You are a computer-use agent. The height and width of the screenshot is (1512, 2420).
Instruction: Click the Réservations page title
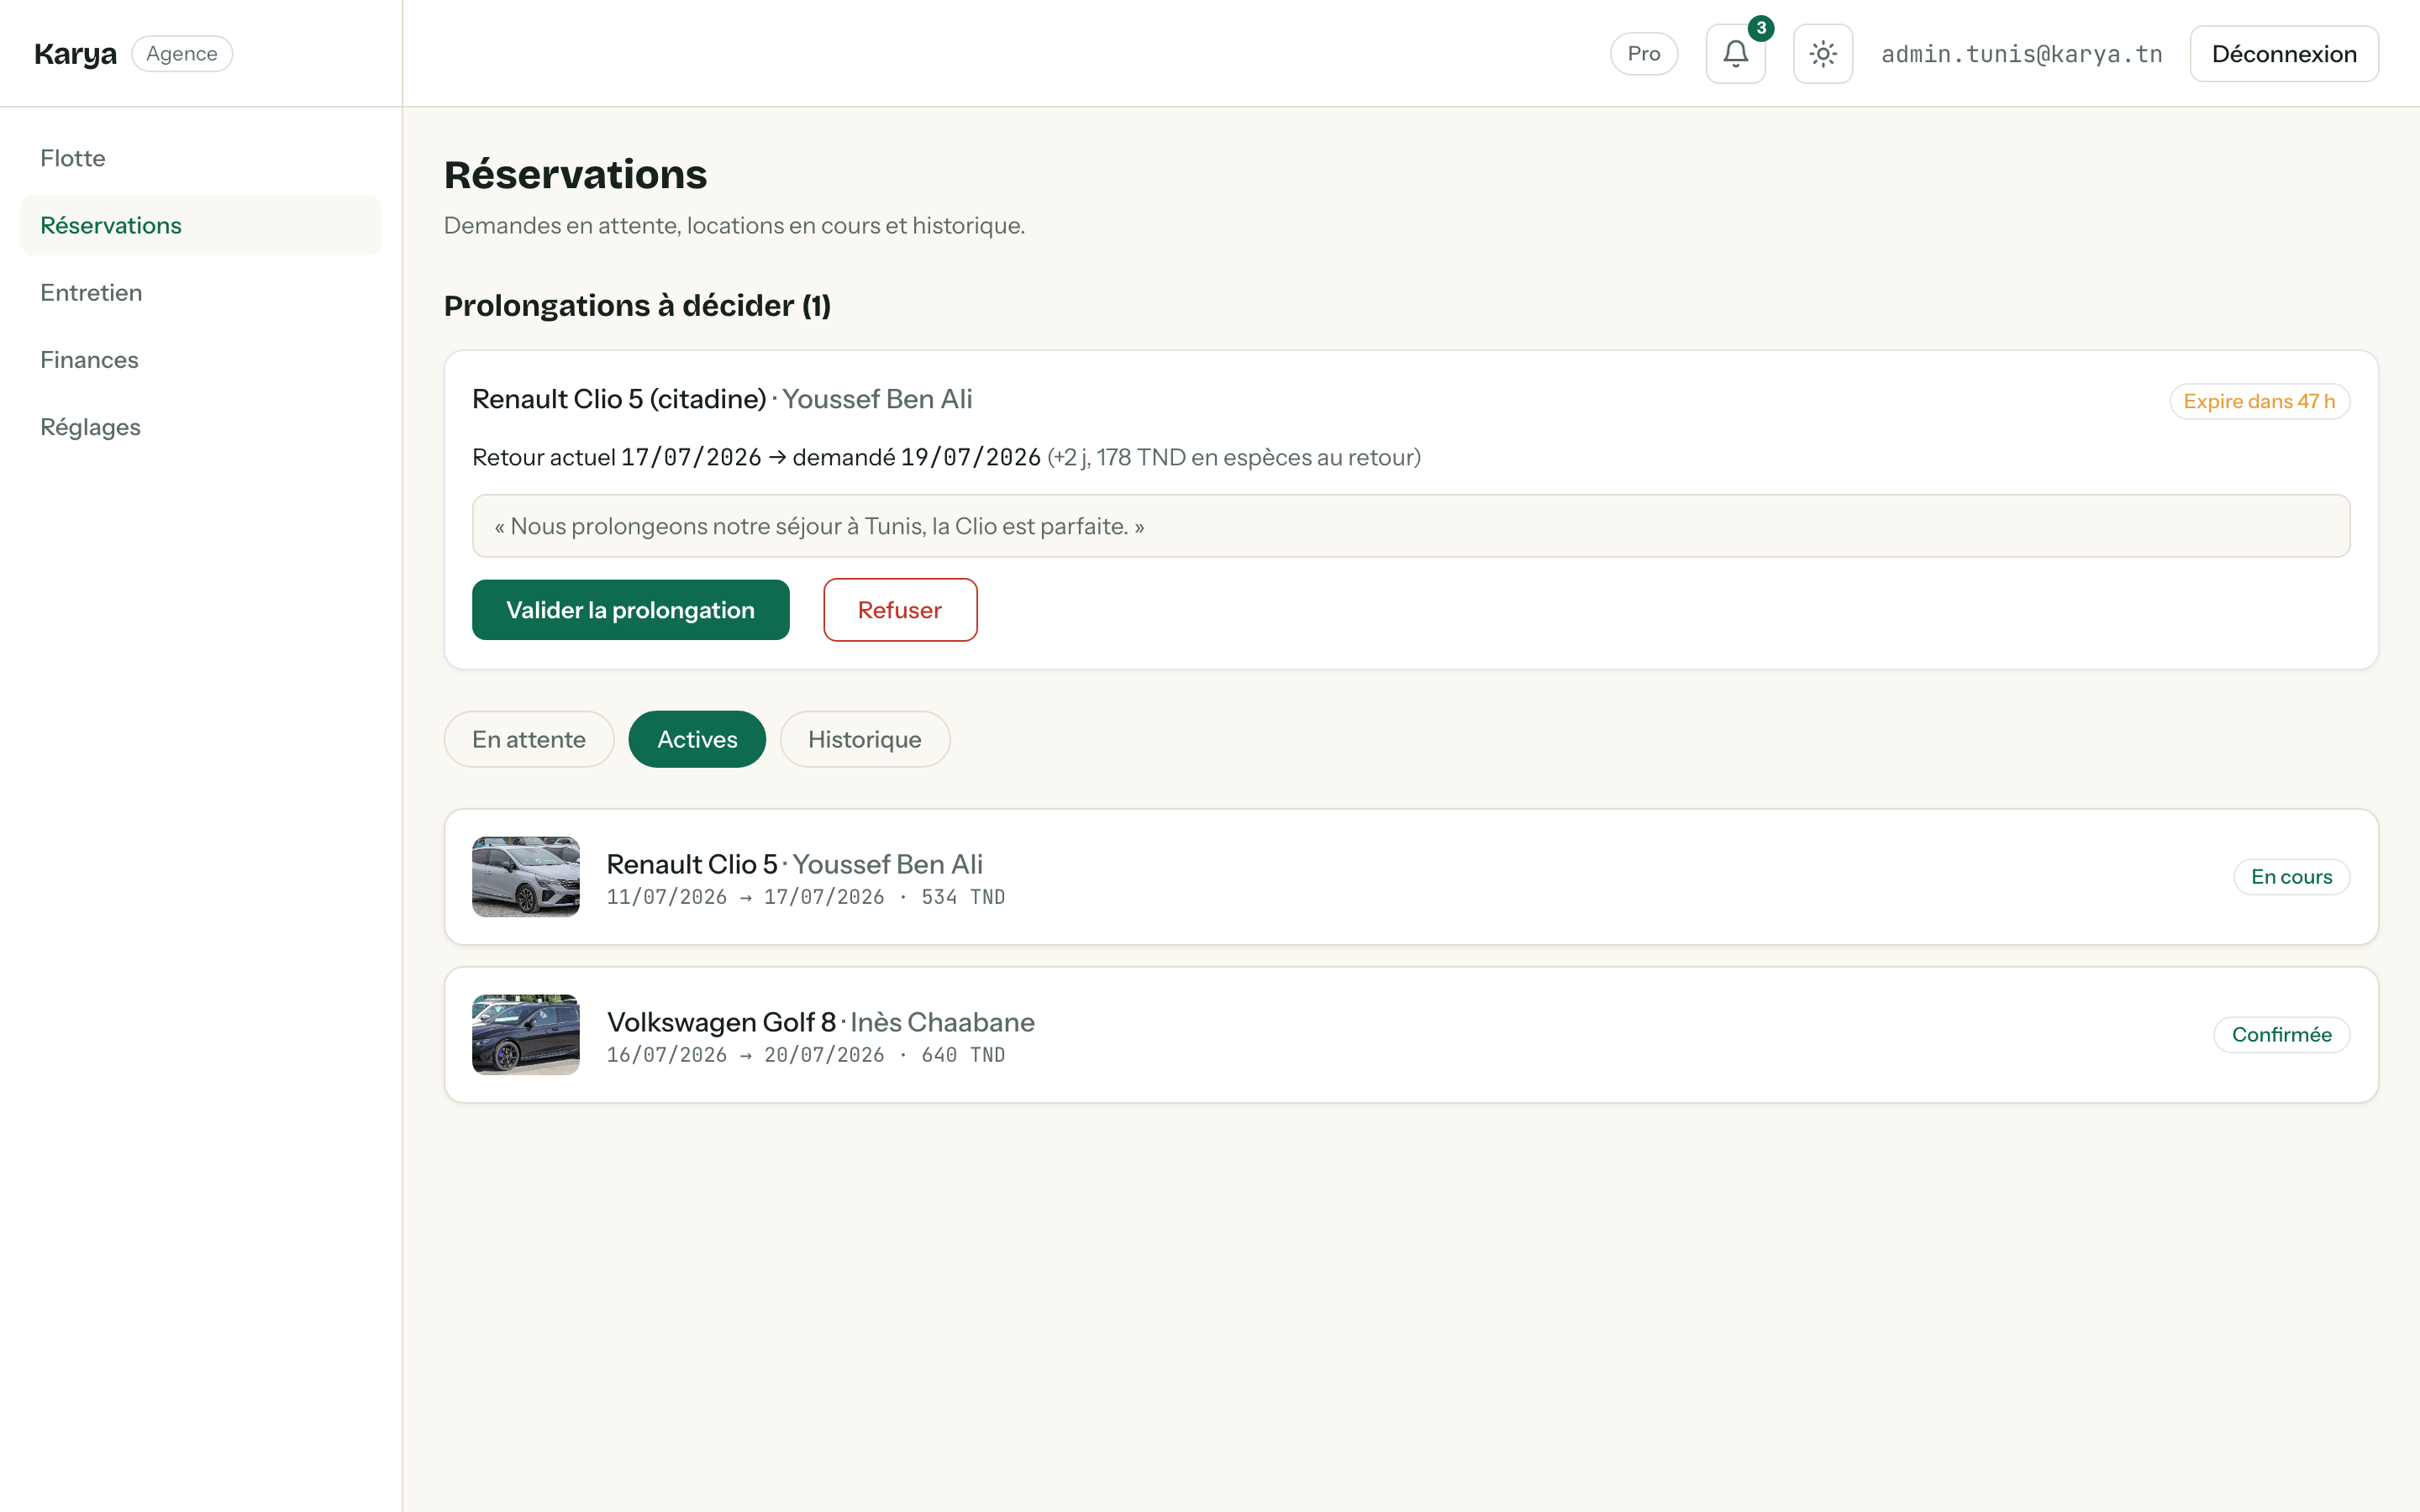[x=575, y=174]
